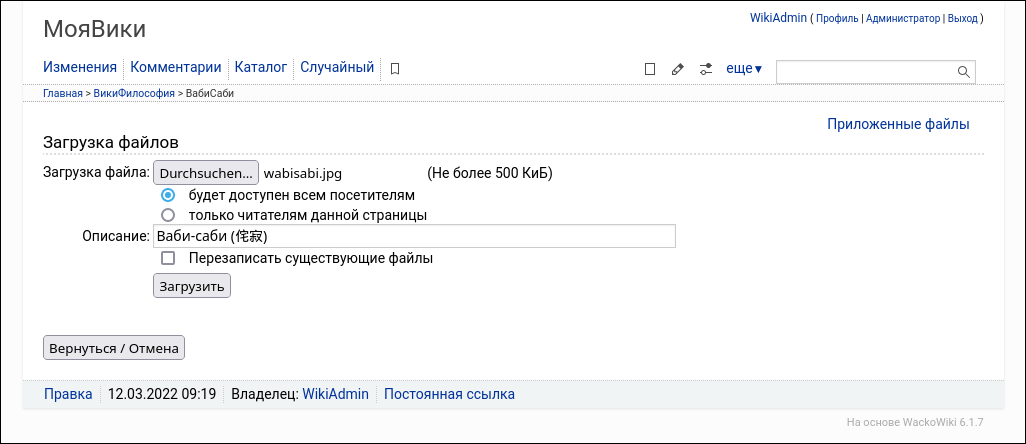Viewport: 1026px width, 444px height.
Task: Click into the Описание text field
Action: coord(414,236)
